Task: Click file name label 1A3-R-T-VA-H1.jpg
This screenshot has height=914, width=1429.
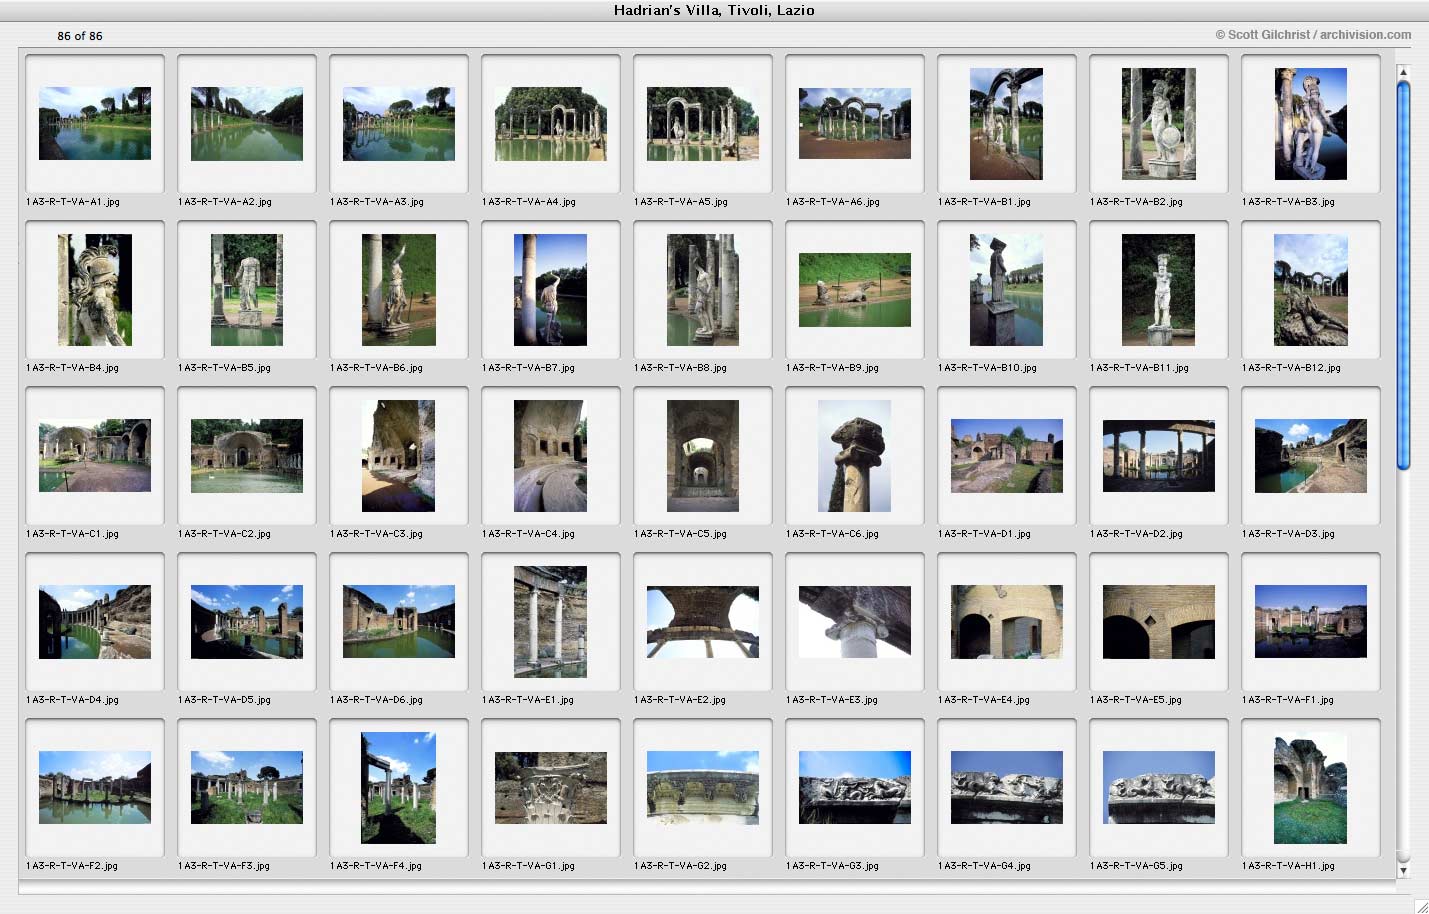Action: point(1289,866)
